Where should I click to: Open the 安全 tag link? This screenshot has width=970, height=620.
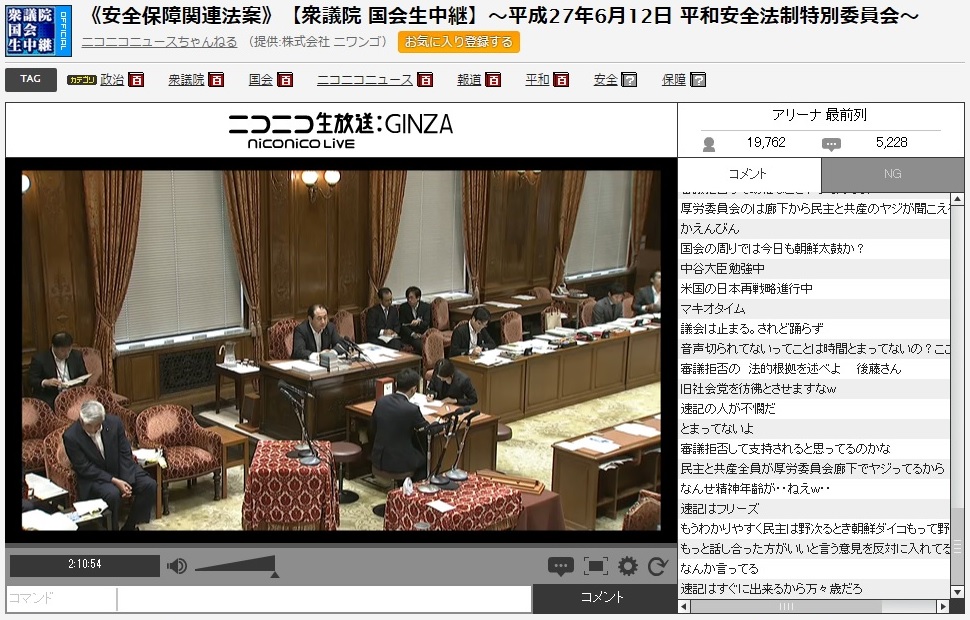(x=605, y=79)
